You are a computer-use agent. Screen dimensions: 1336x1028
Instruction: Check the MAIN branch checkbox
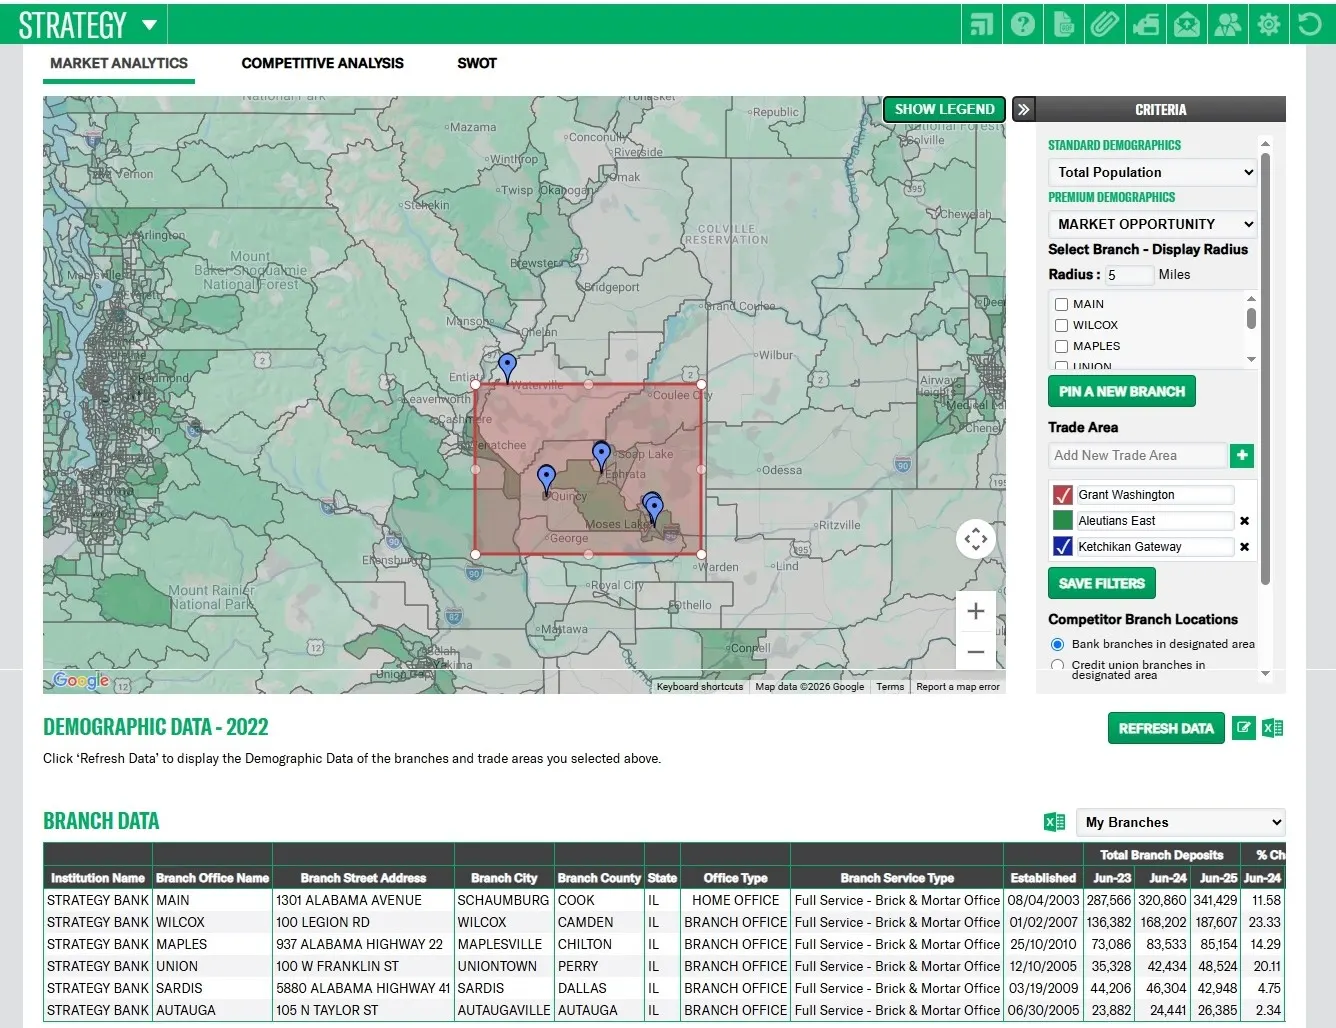pyautogui.click(x=1061, y=305)
